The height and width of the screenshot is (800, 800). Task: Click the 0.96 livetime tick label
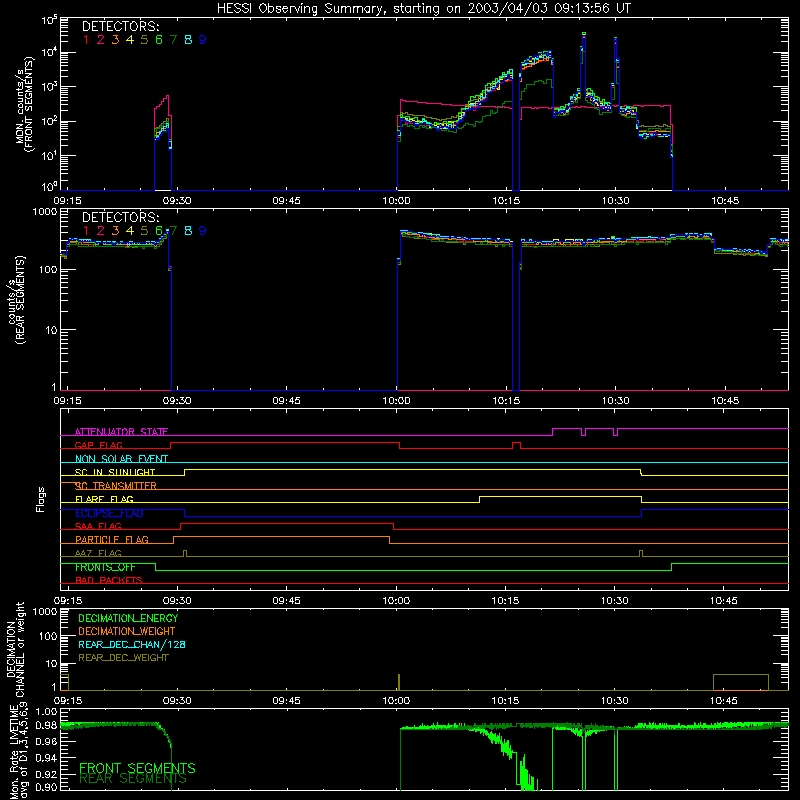(x=46, y=742)
